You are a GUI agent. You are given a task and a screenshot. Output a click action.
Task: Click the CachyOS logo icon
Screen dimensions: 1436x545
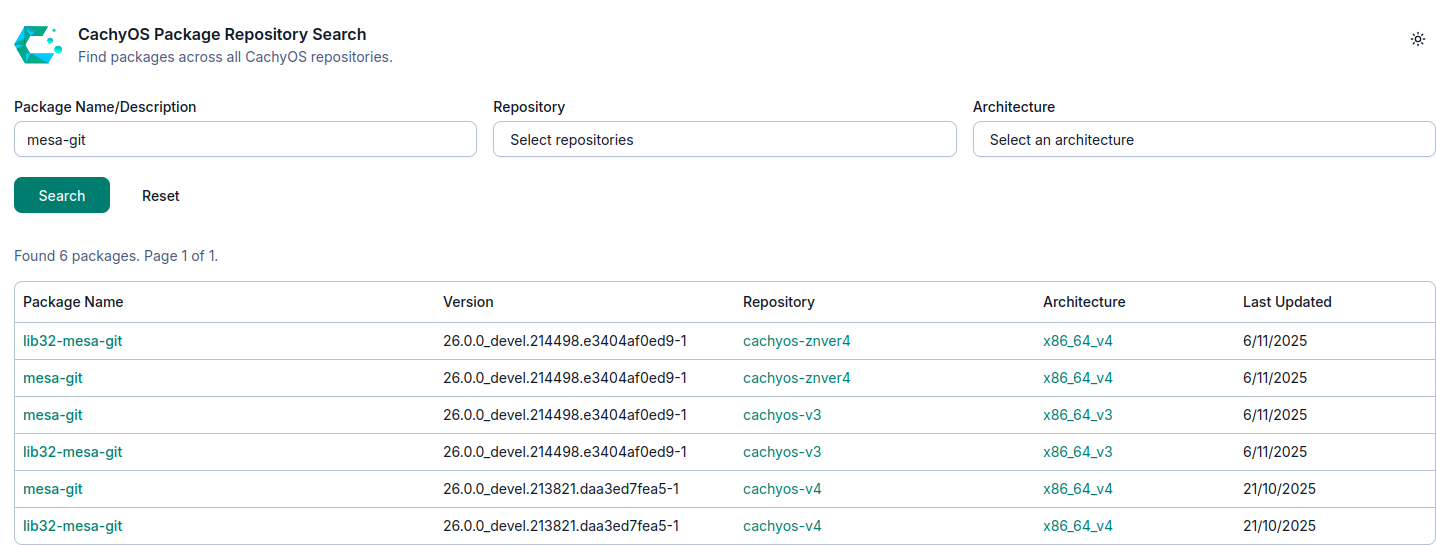point(38,45)
